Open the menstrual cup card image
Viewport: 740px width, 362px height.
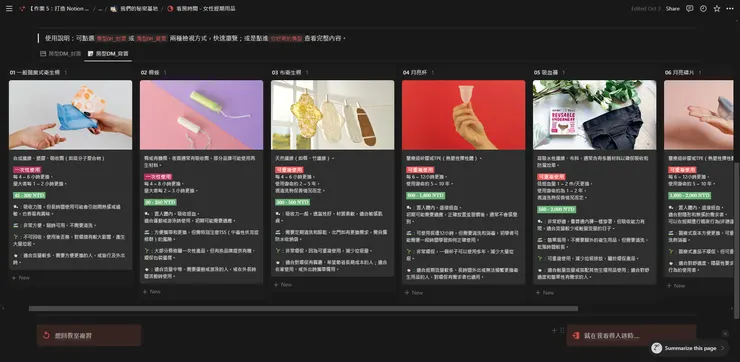(x=463, y=115)
